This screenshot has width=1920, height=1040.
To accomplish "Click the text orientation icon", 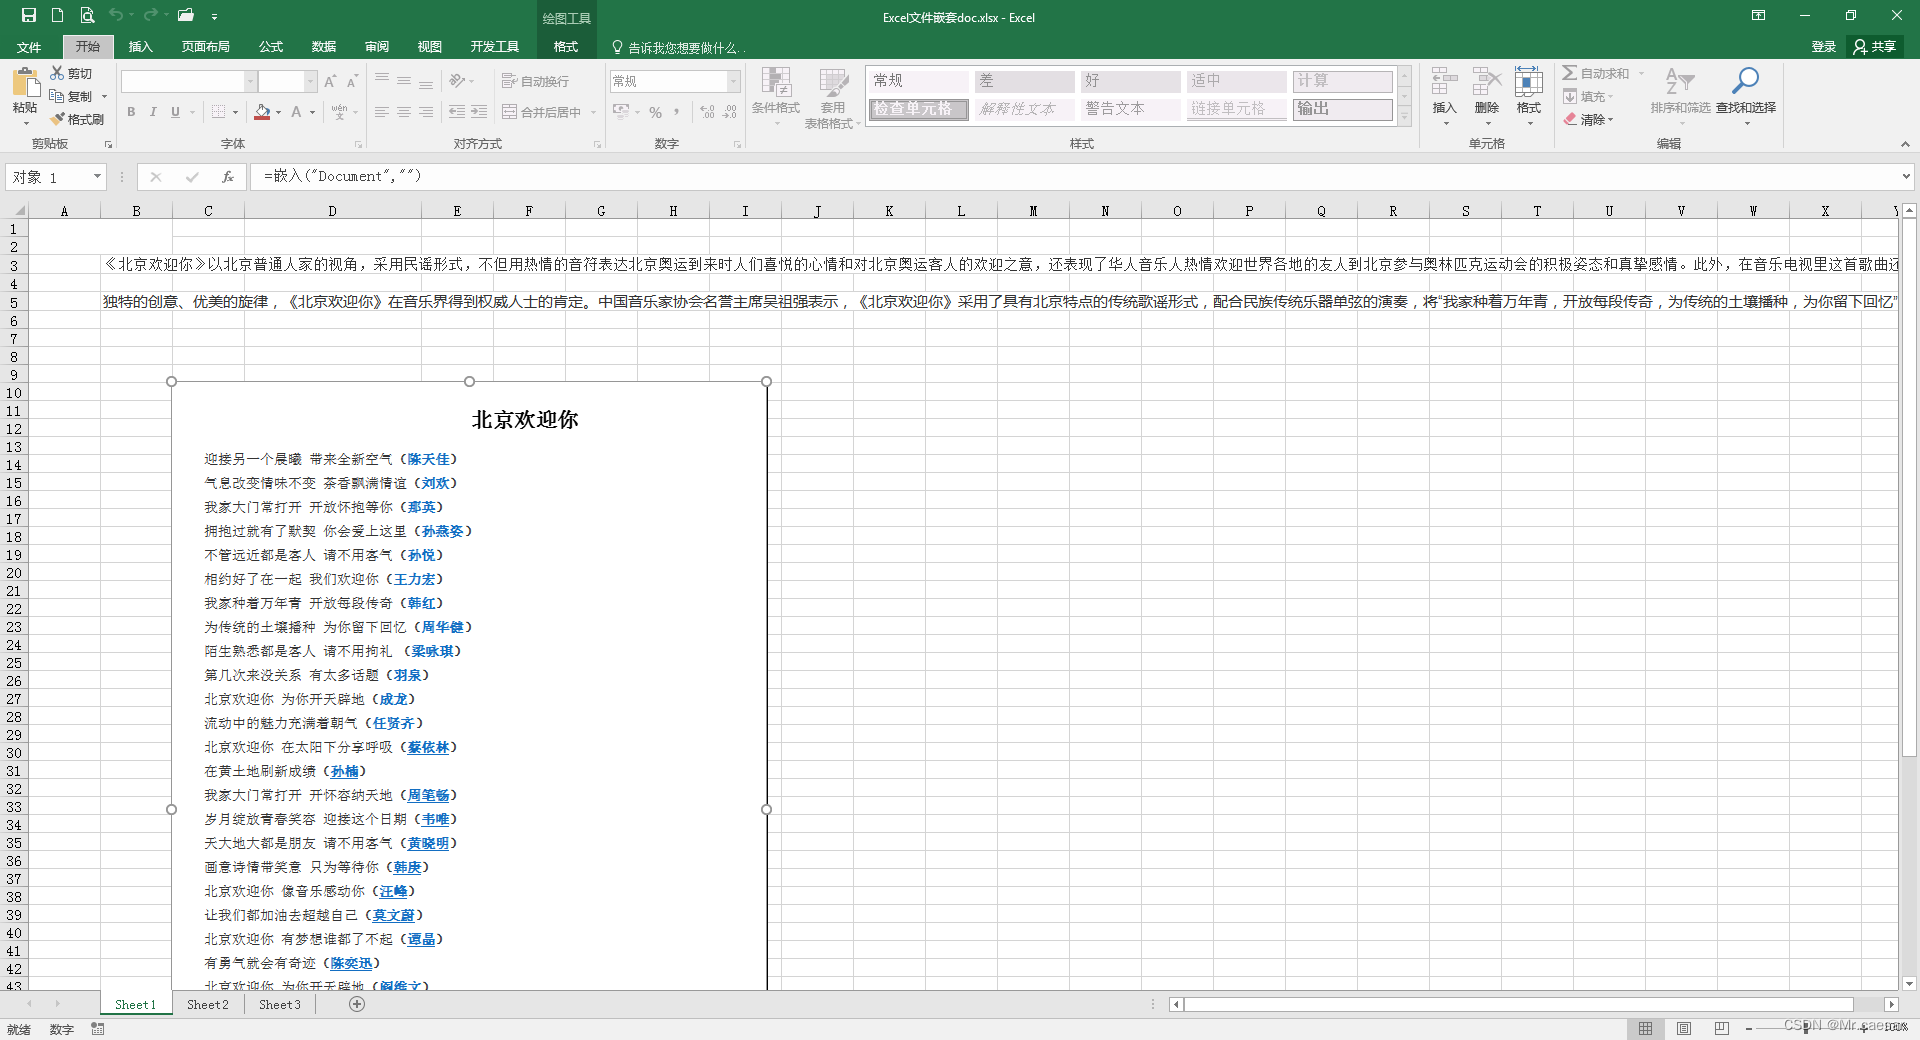I will (x=459, y=81).
